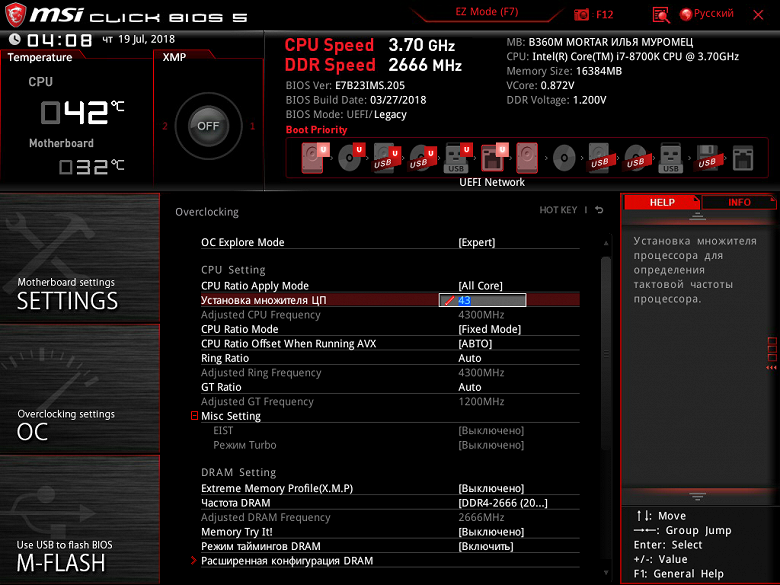Click the scroll down arrow of settings list

click(x=606, y=573)
